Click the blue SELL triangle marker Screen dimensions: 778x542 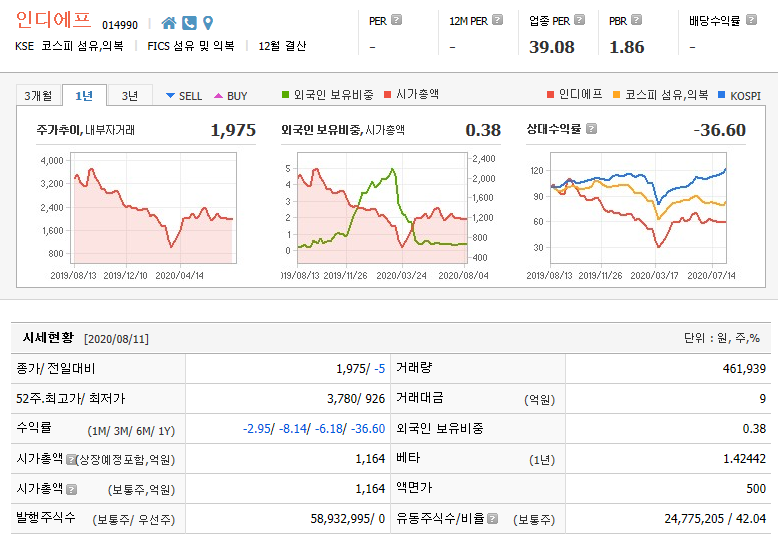click(x=170, y=95)
